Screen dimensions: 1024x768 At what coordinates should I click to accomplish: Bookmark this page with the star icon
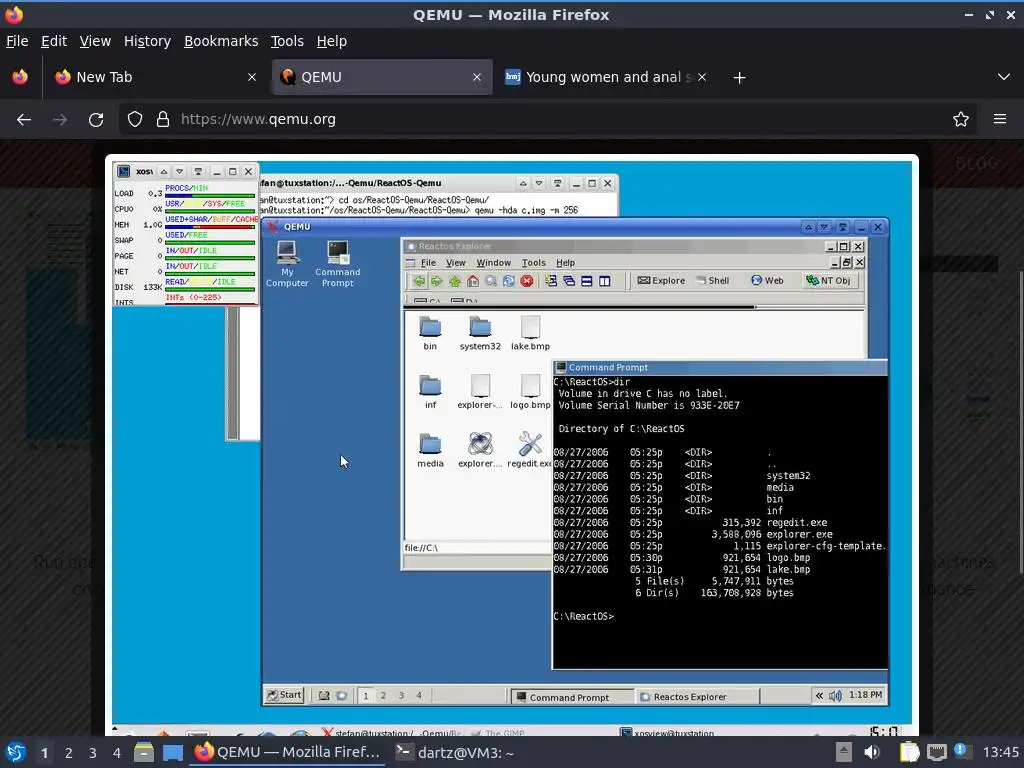coord(961,120)
